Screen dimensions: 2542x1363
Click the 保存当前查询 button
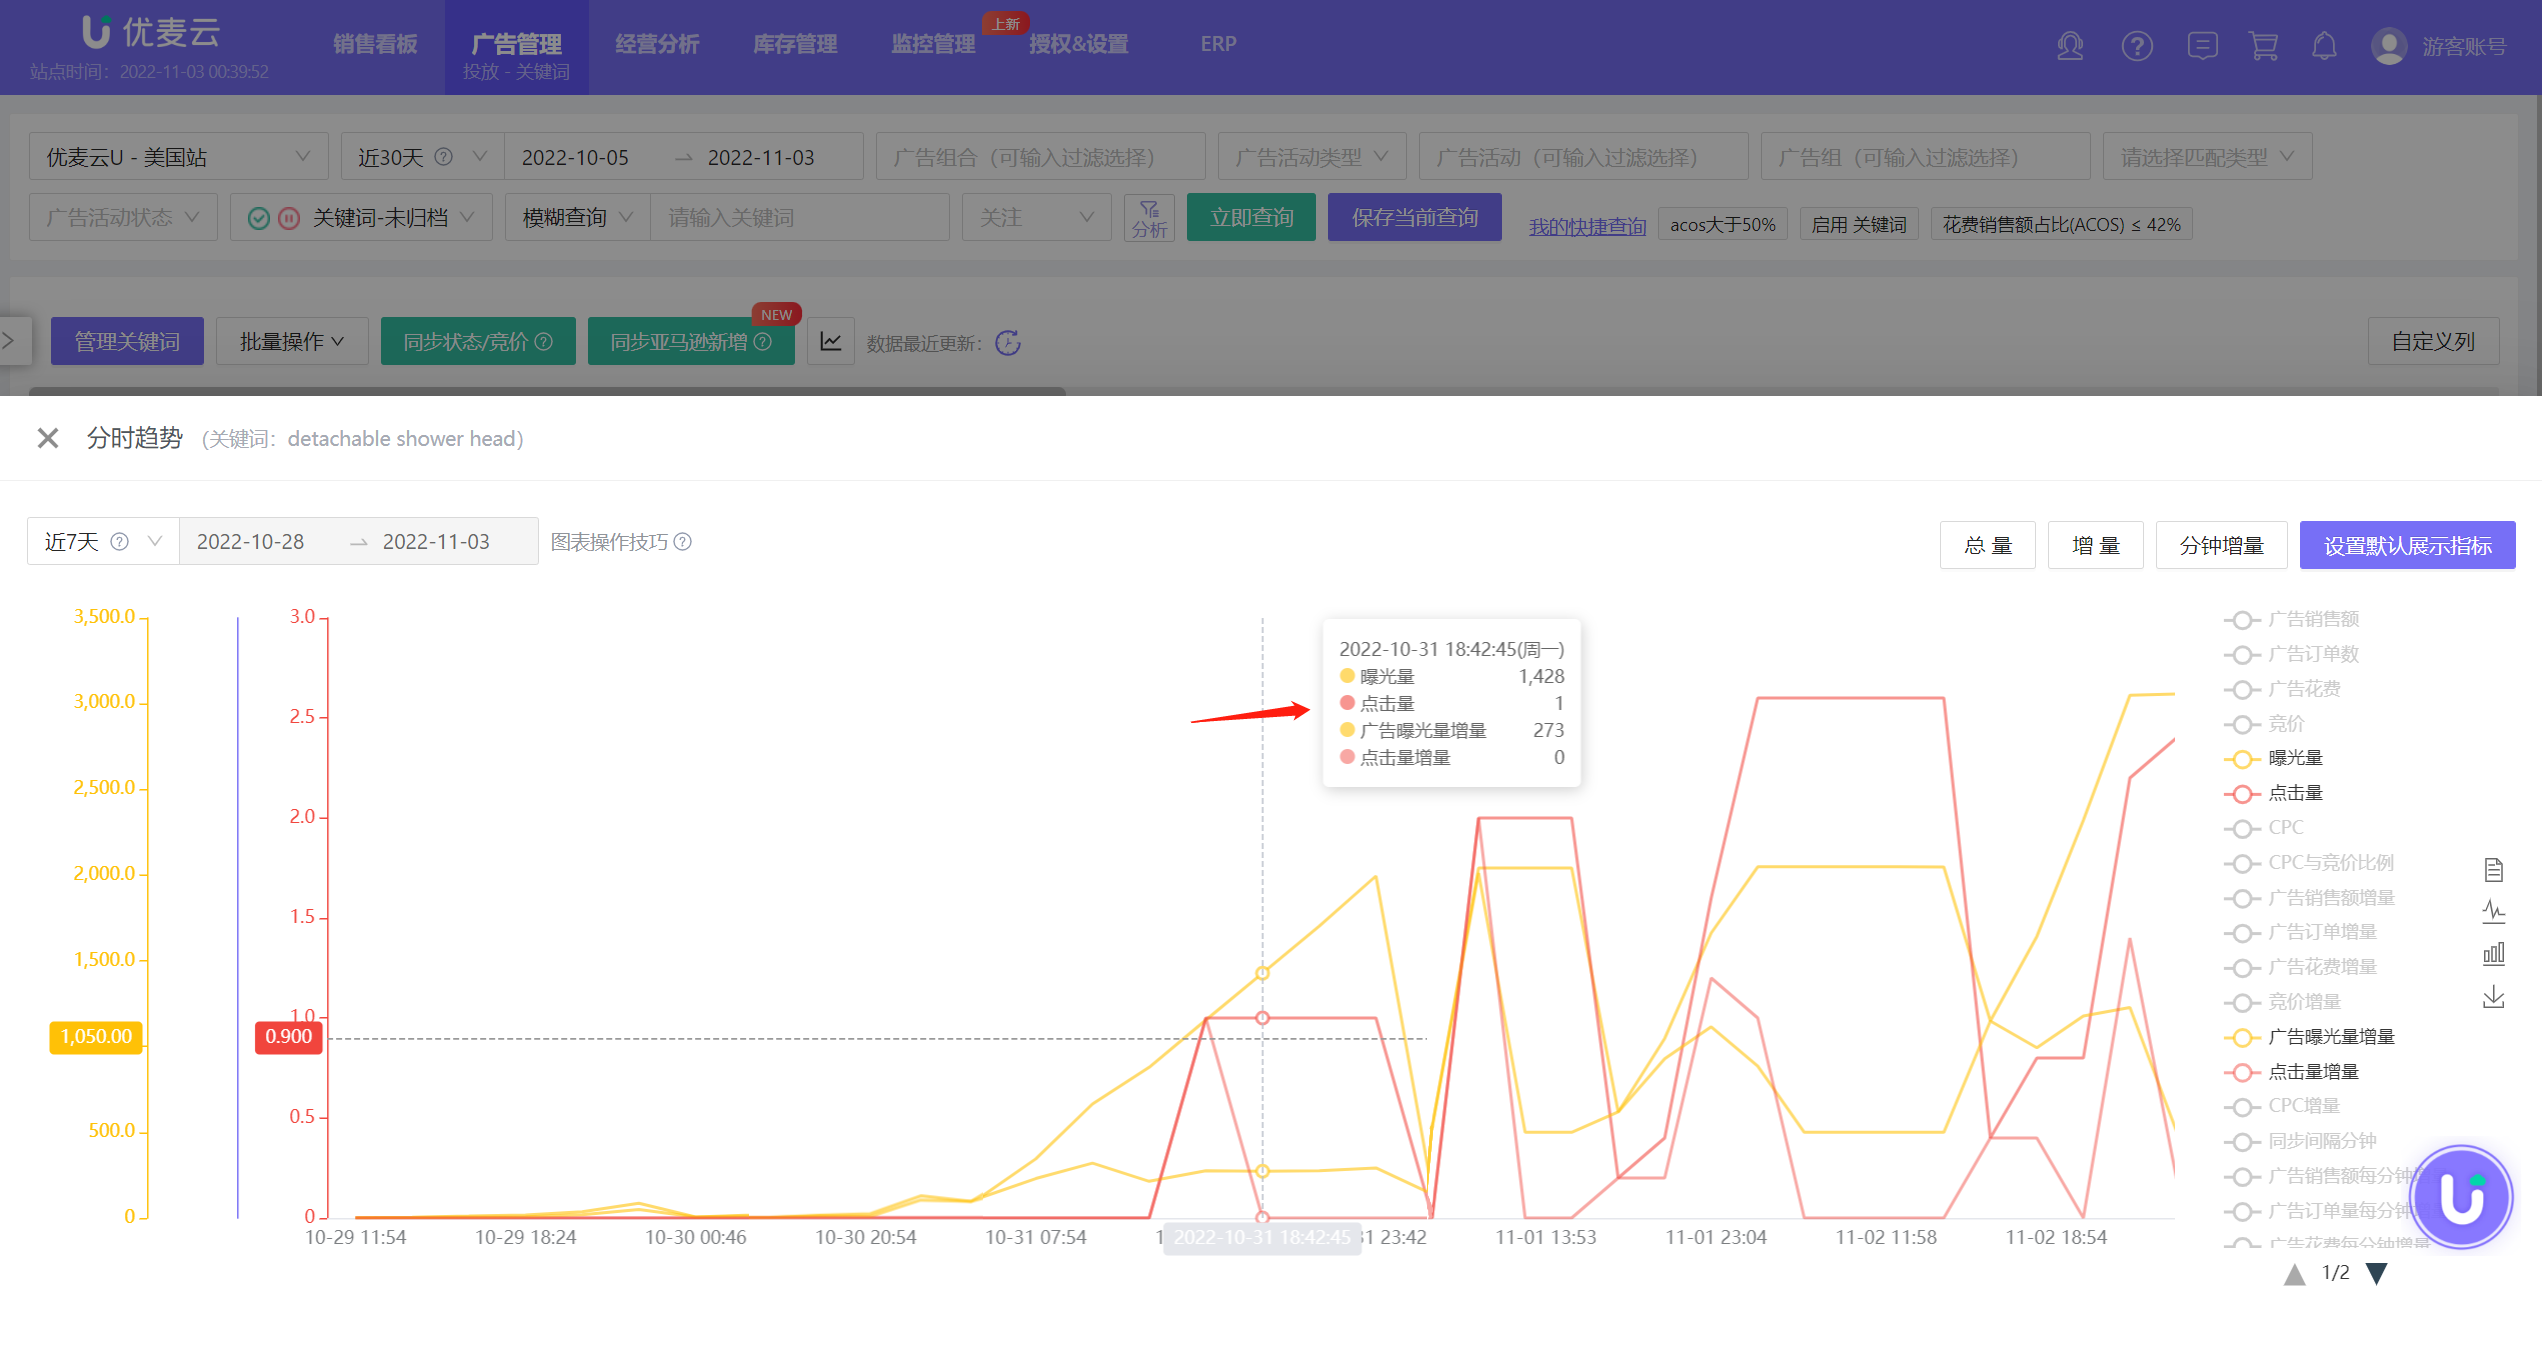coord(1414,217)
